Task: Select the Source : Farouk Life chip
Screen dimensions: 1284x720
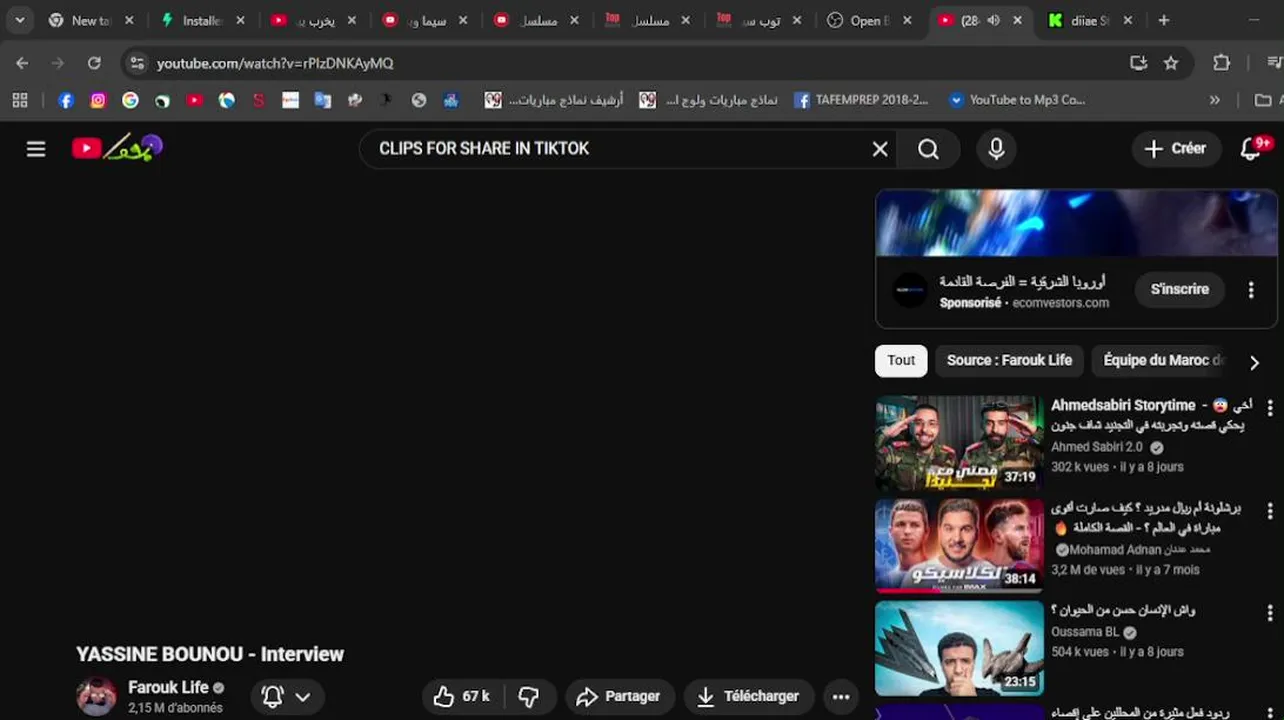Action: 1009,361
